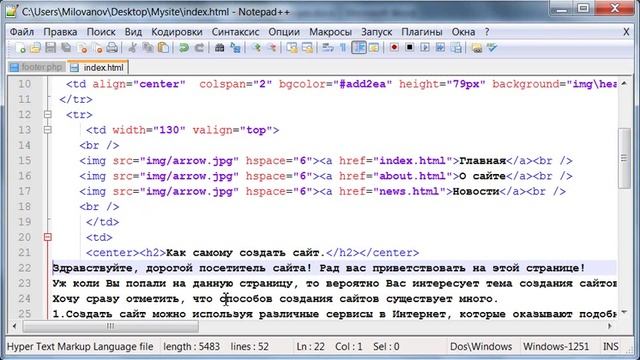Click the Open file folder icon
Viewport: 640px width, 360px height.
(36, 48)
